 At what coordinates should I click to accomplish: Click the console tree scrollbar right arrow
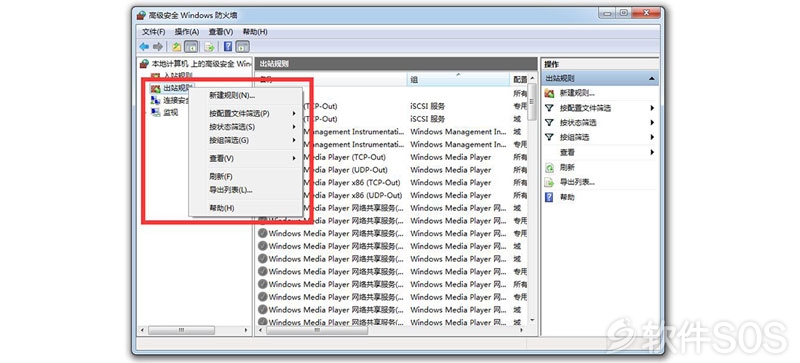coord(246,330)
